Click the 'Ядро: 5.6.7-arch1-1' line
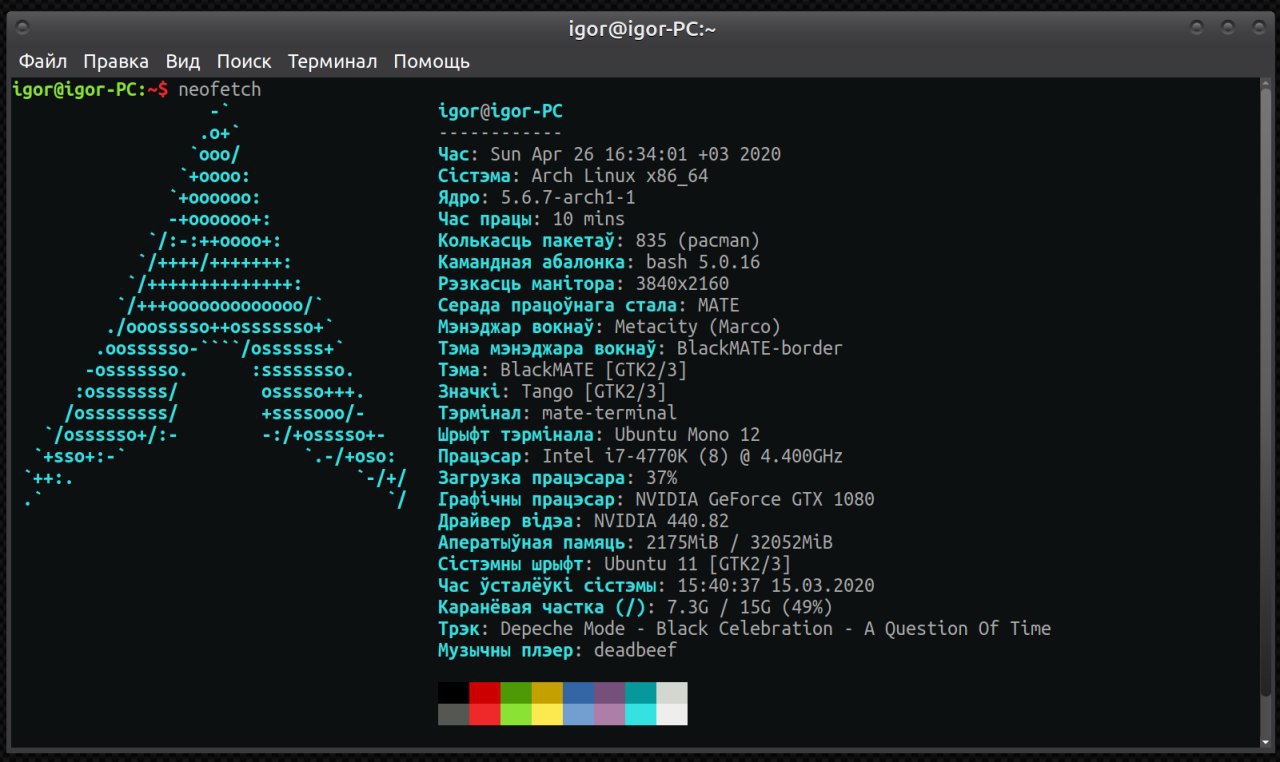This screenshot has width=1280, height=762. pyautogui.click(x=537, y=197)
